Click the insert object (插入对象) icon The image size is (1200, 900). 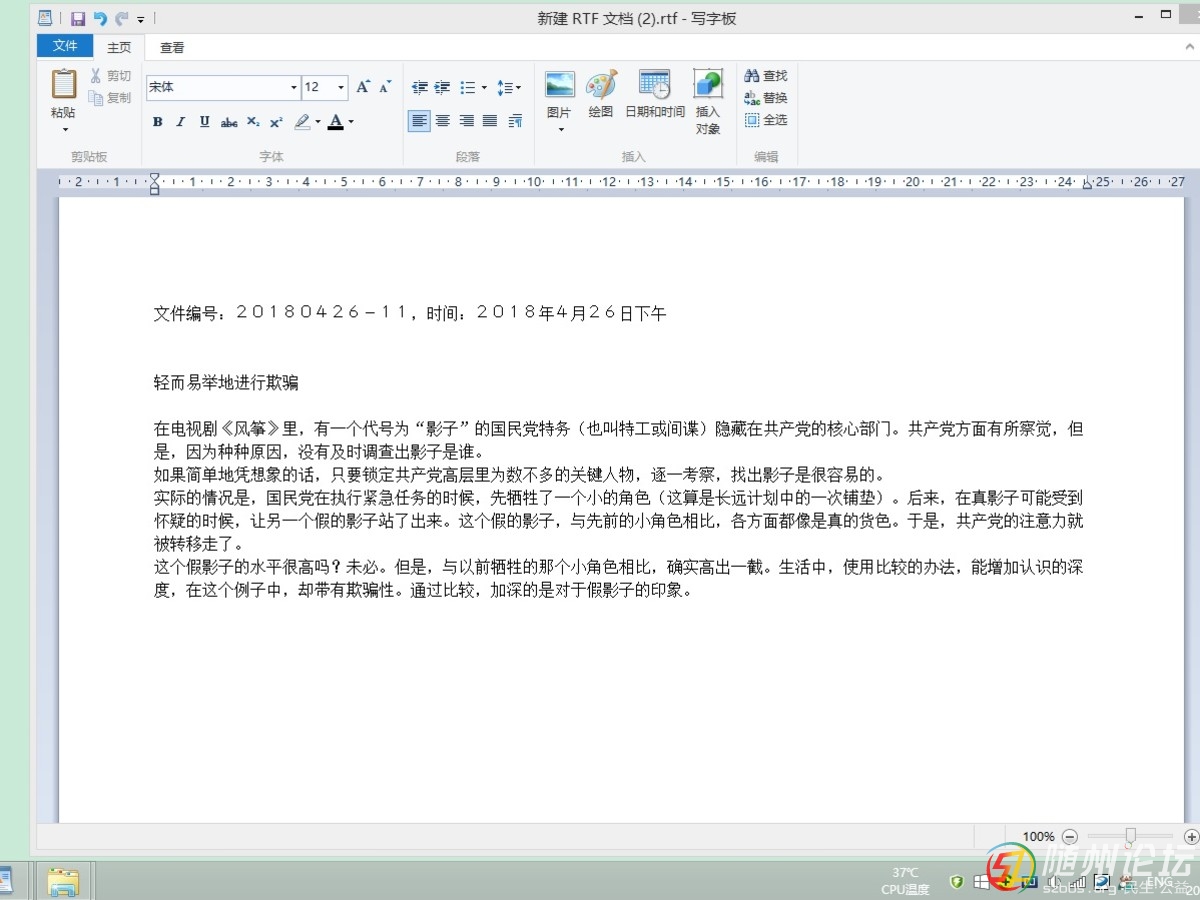pos(708,101)
